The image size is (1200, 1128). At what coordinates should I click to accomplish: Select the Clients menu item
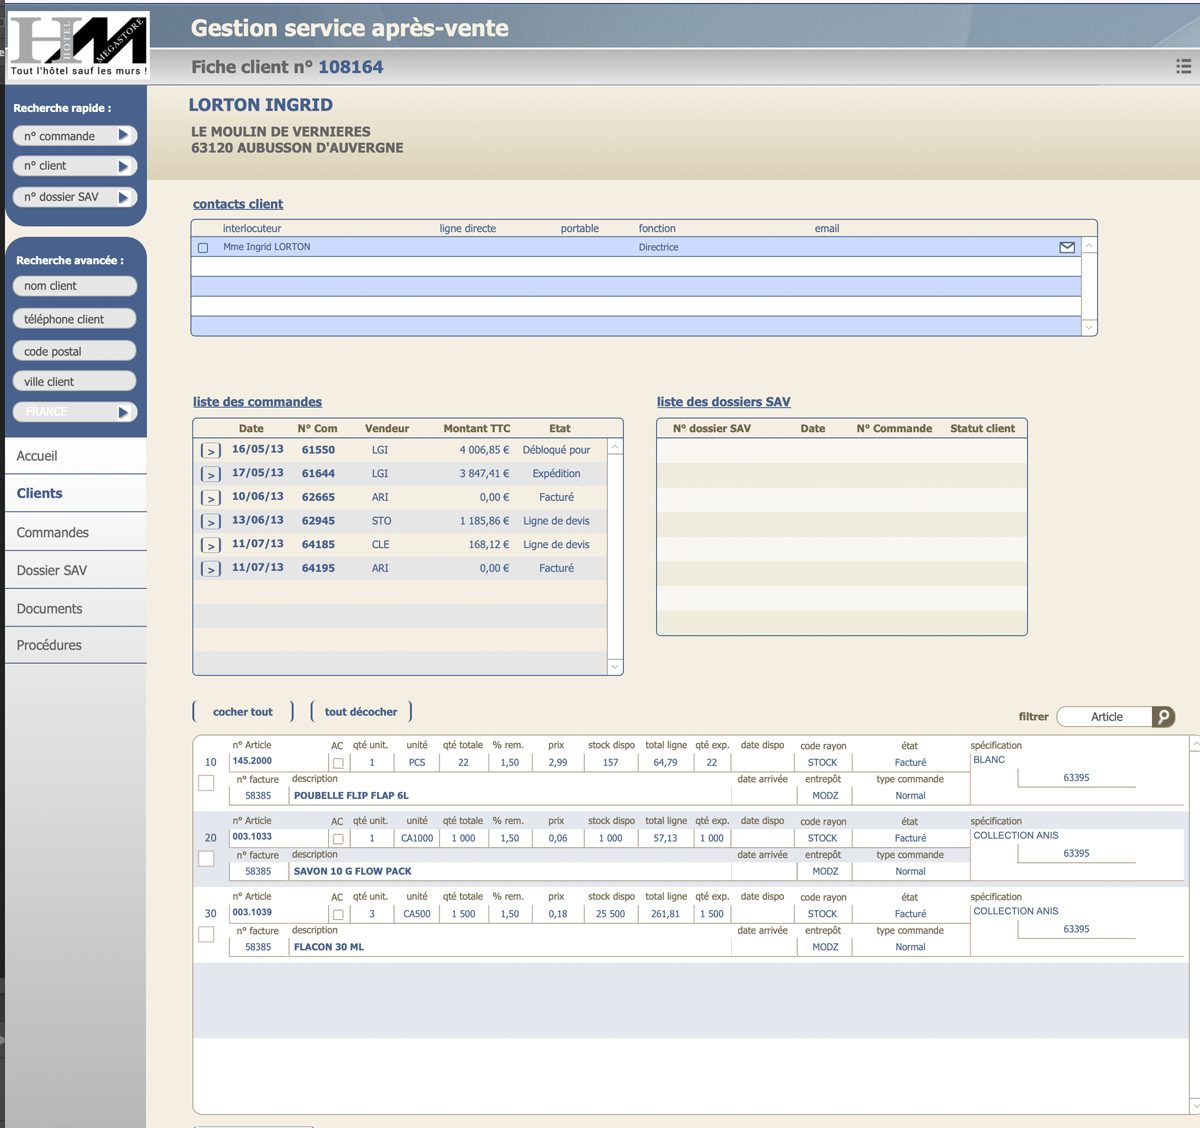click(76, 494)
